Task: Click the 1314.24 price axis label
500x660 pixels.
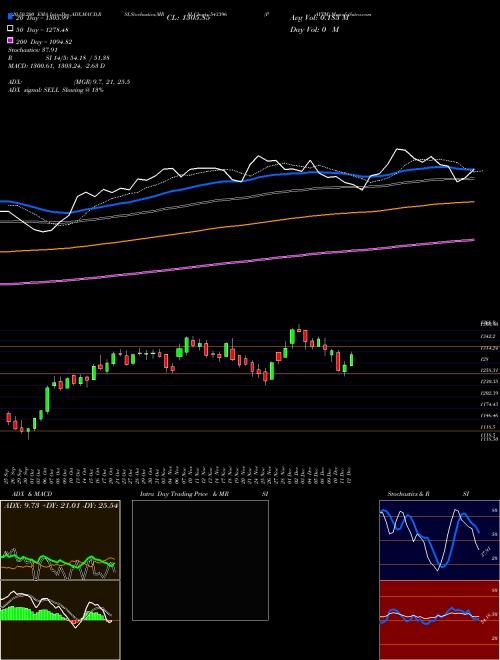Action: coord(489,348)
